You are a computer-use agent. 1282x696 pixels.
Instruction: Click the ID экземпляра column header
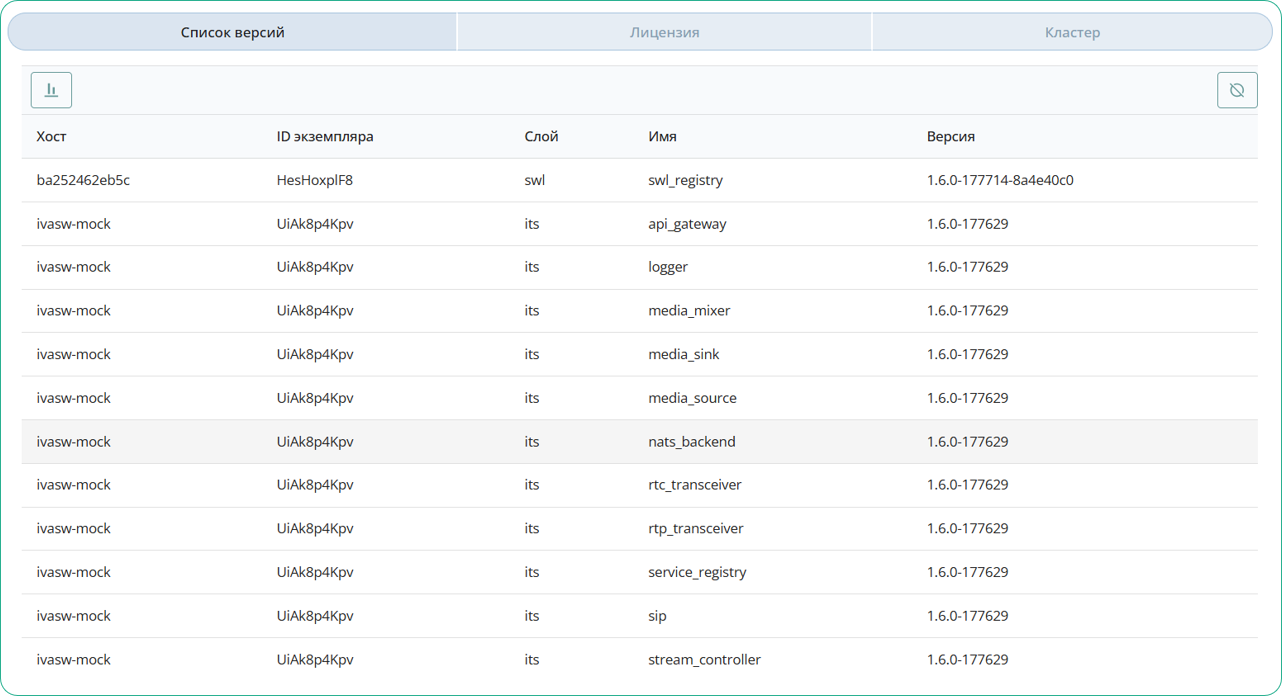click(325, 136)
